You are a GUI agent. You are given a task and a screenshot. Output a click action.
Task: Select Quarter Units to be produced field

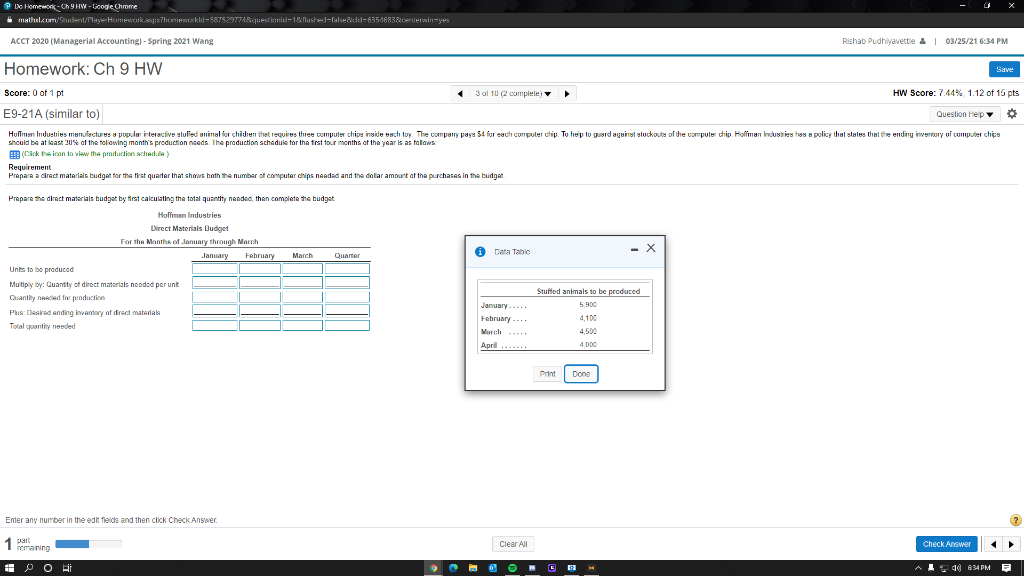coord(347,269)
